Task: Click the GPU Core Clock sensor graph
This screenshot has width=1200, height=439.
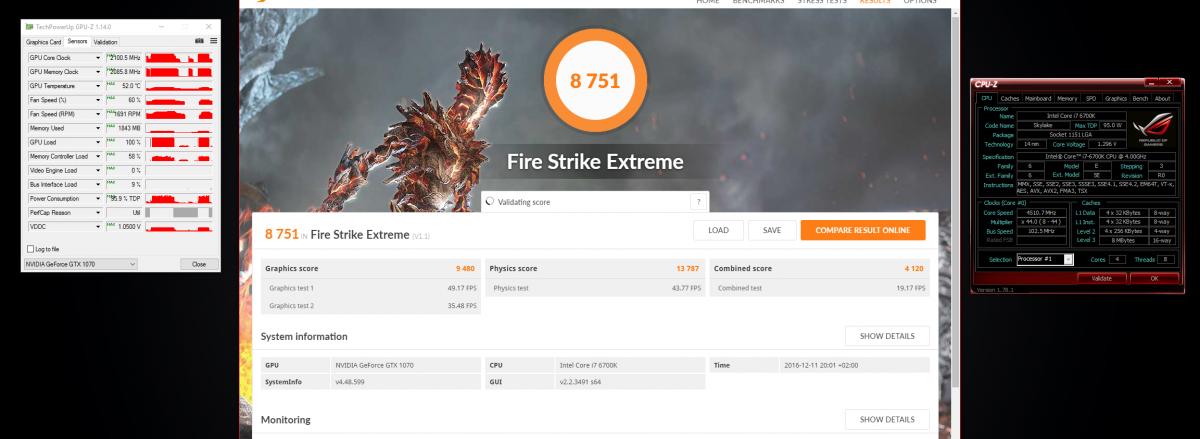Action: point(179,58)
